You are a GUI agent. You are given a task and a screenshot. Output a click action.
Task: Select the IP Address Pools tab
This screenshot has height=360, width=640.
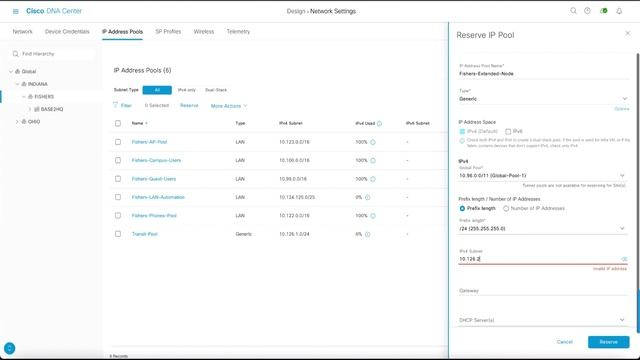point(122,31)
